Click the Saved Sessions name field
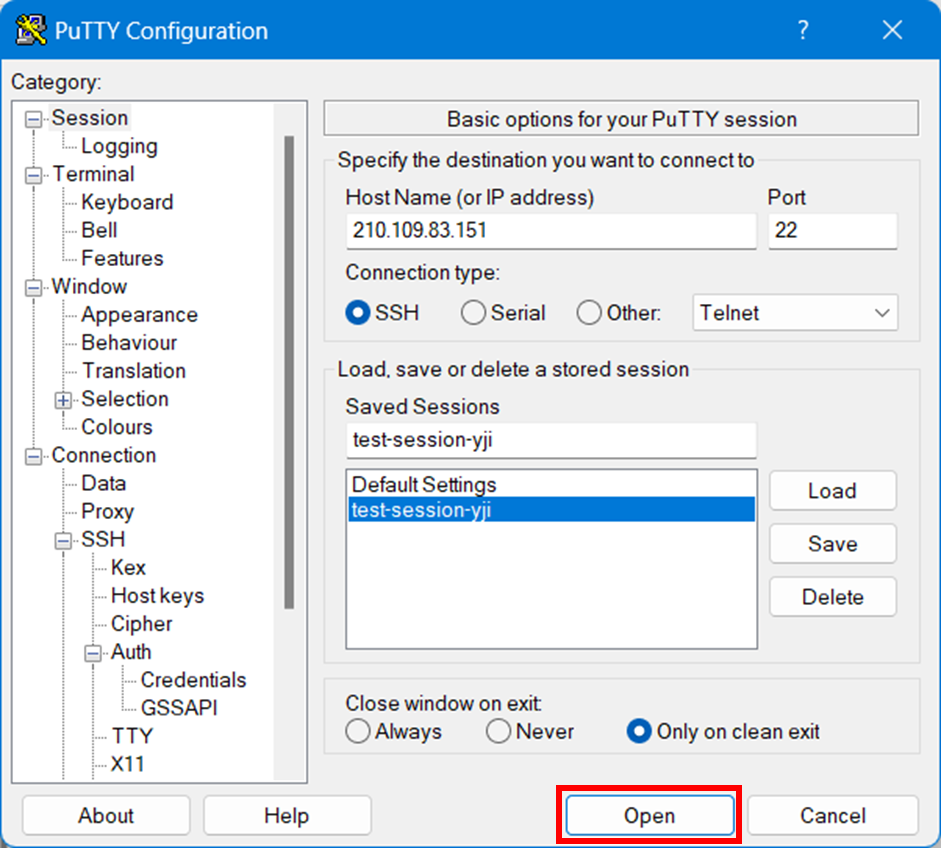The image size is (941, 848). tap(551, 441)
